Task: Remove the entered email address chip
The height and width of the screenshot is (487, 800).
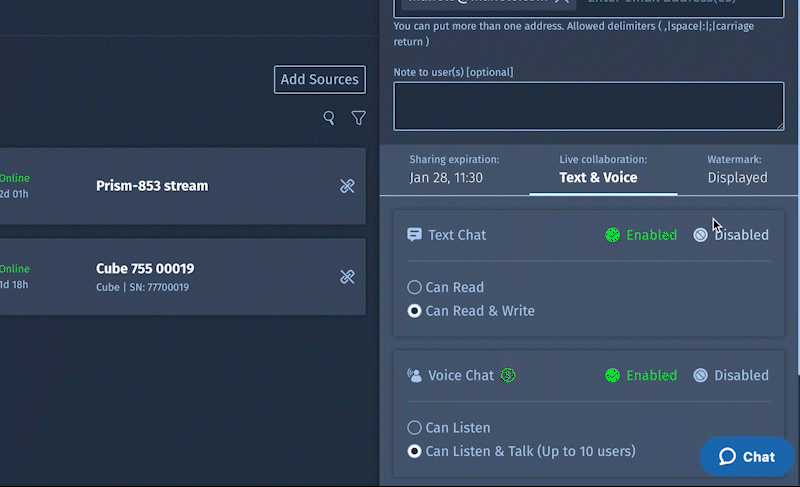Action: coord(562,2)
